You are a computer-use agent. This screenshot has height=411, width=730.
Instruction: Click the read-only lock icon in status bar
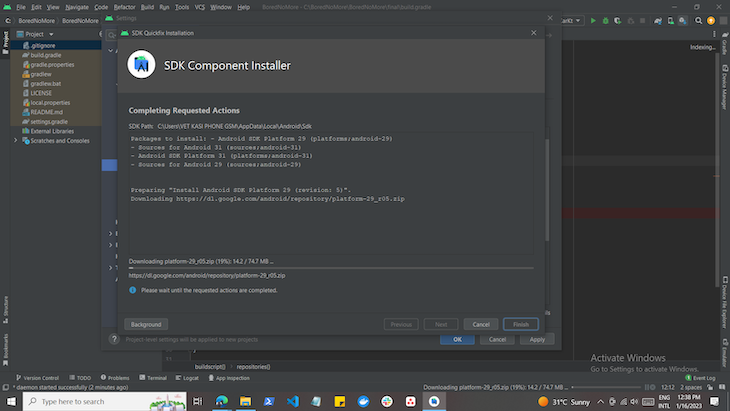point(710,387)
